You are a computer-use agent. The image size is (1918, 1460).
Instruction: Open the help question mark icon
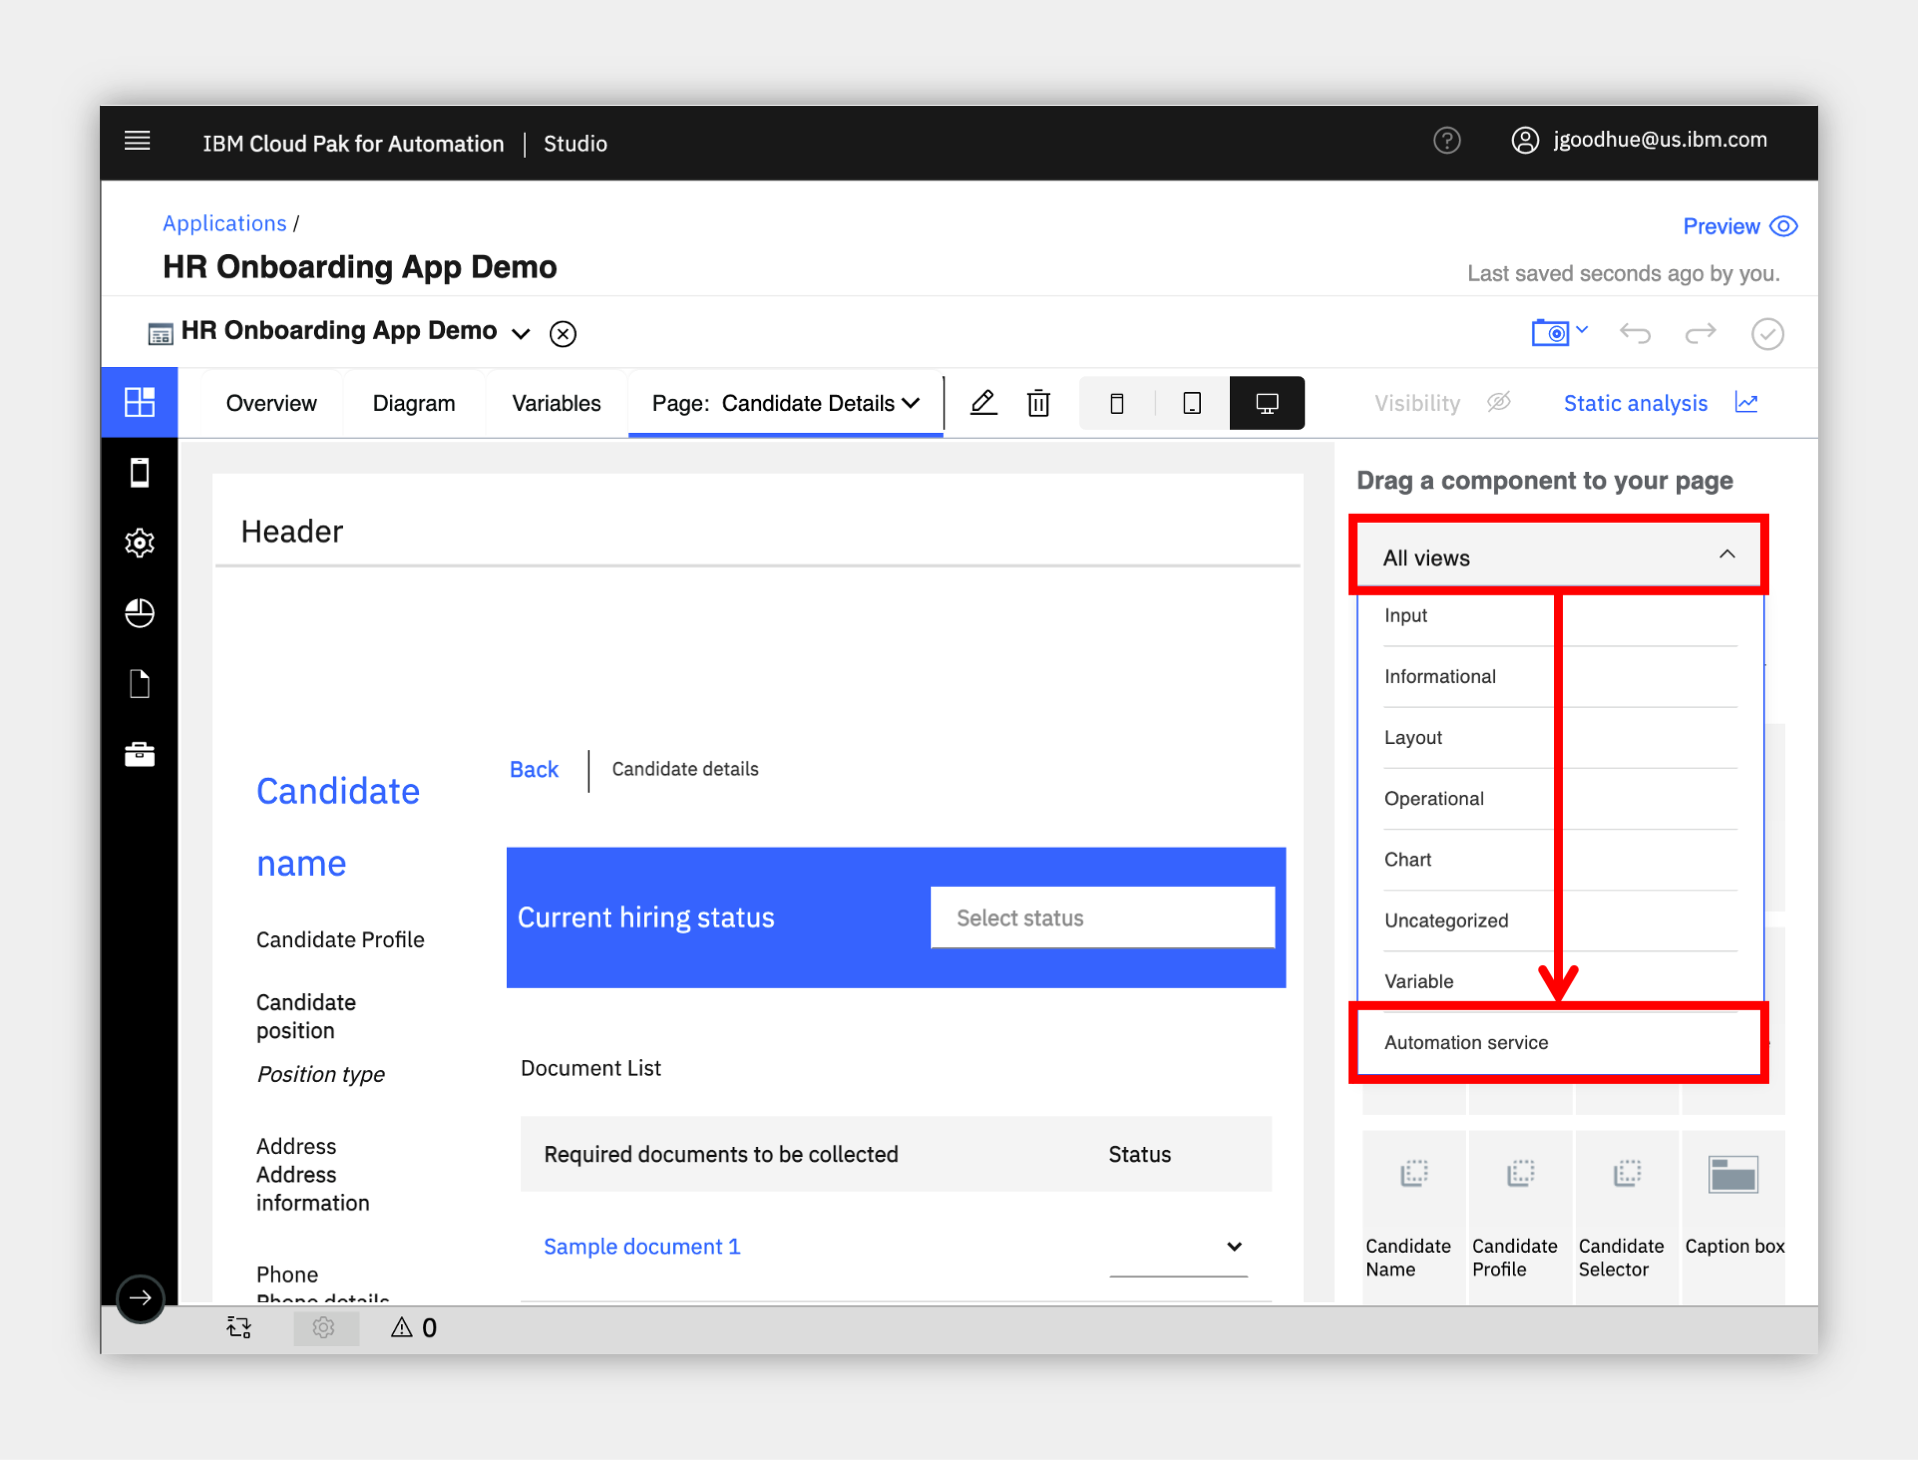pyautogui.click(x=1446, y=141)
